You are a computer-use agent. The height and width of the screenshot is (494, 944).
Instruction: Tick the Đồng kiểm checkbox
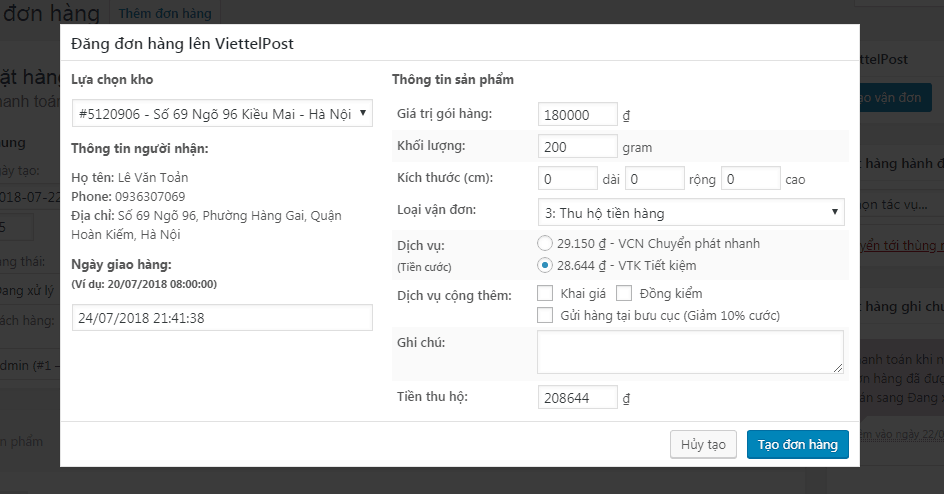click(624, 293)
